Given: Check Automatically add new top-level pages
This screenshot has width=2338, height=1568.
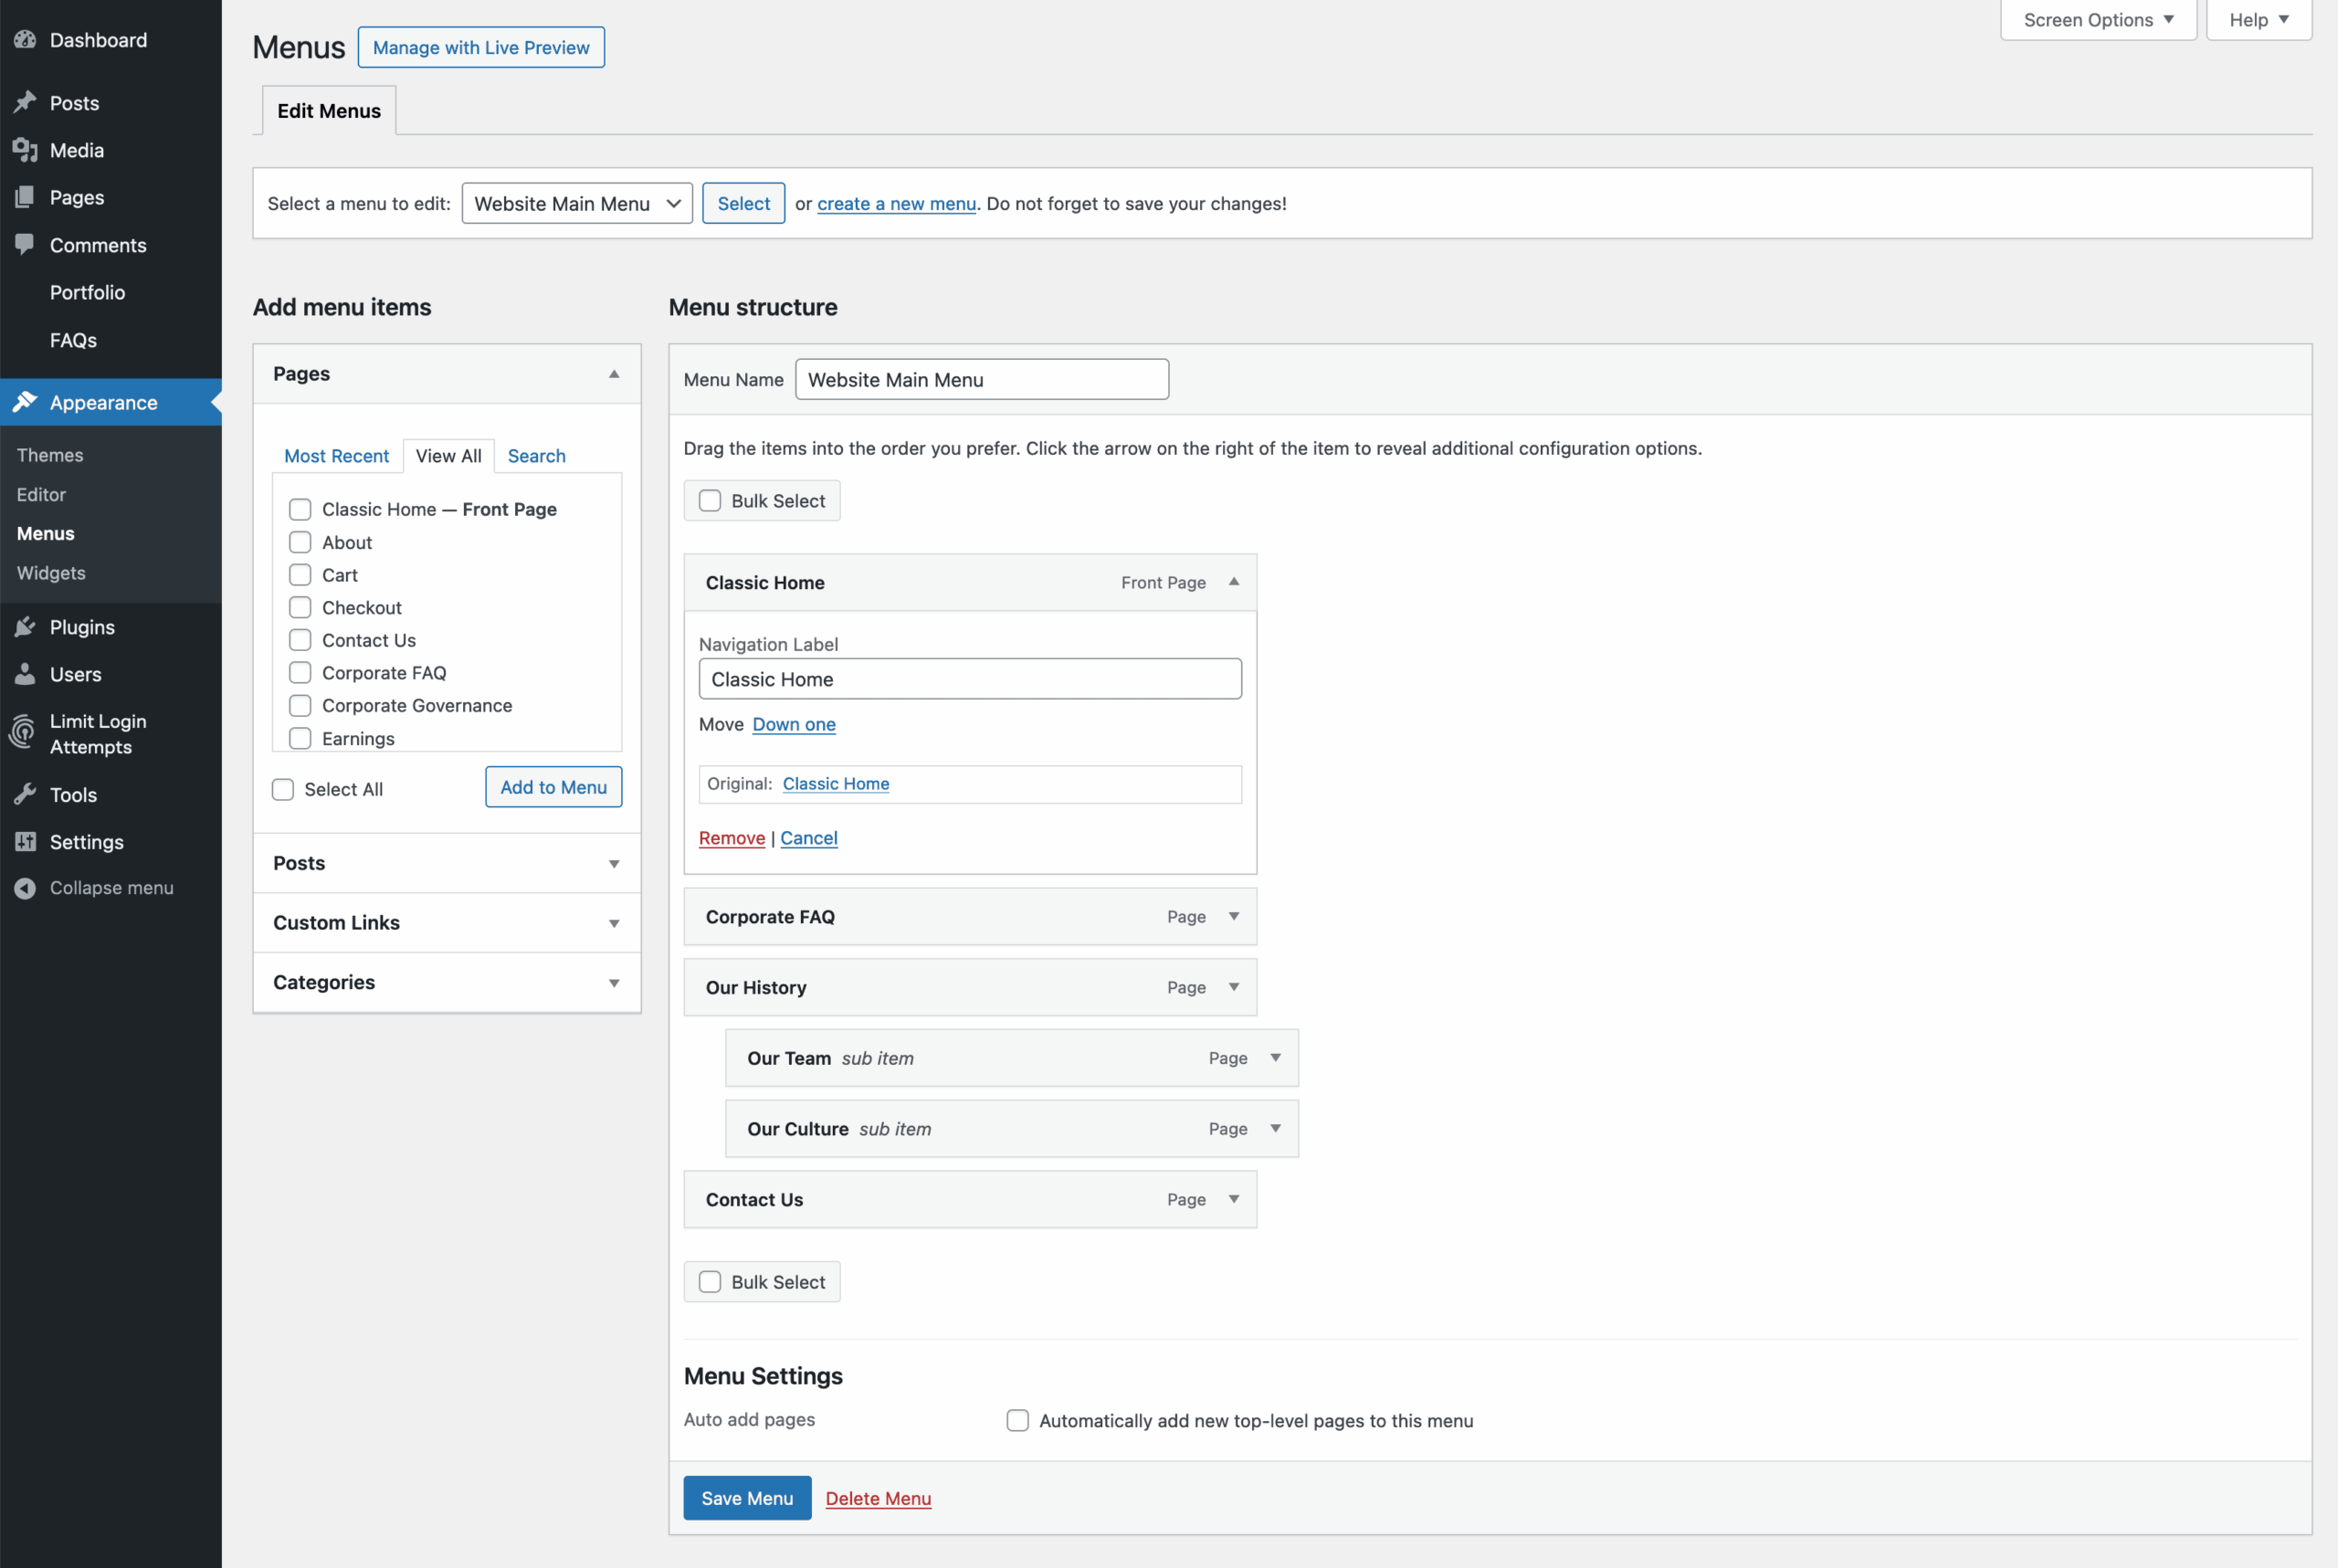Looking at the screenshot, I should tap(1017, 1420).
